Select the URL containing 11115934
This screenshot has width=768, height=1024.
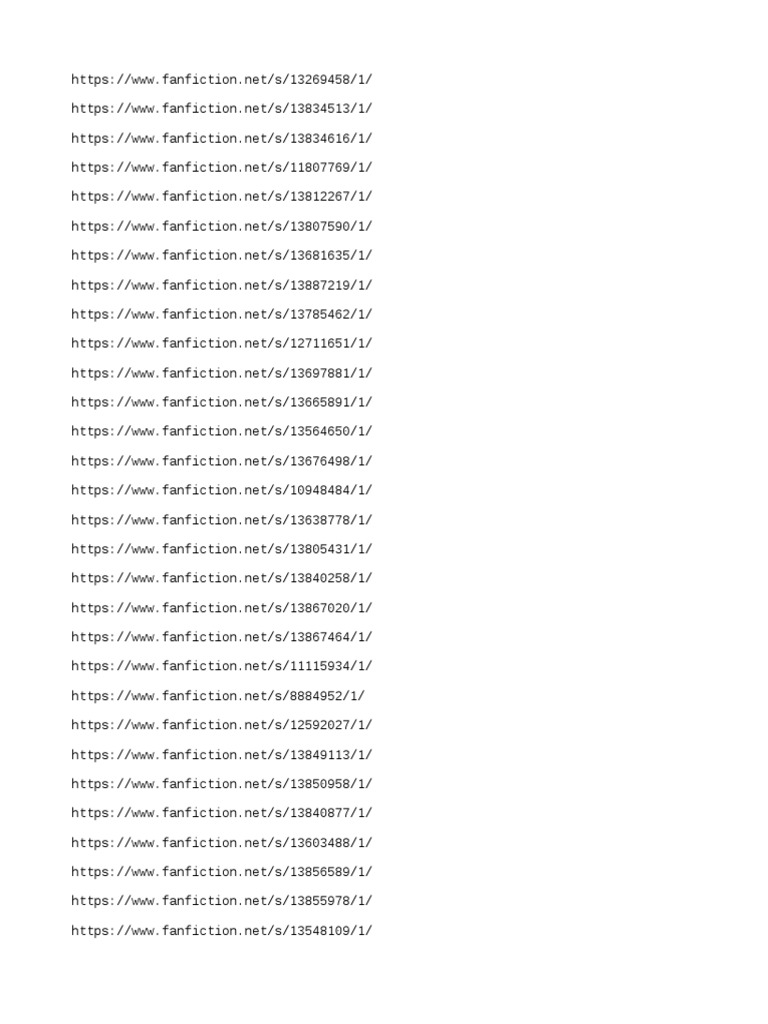(221, 667)
